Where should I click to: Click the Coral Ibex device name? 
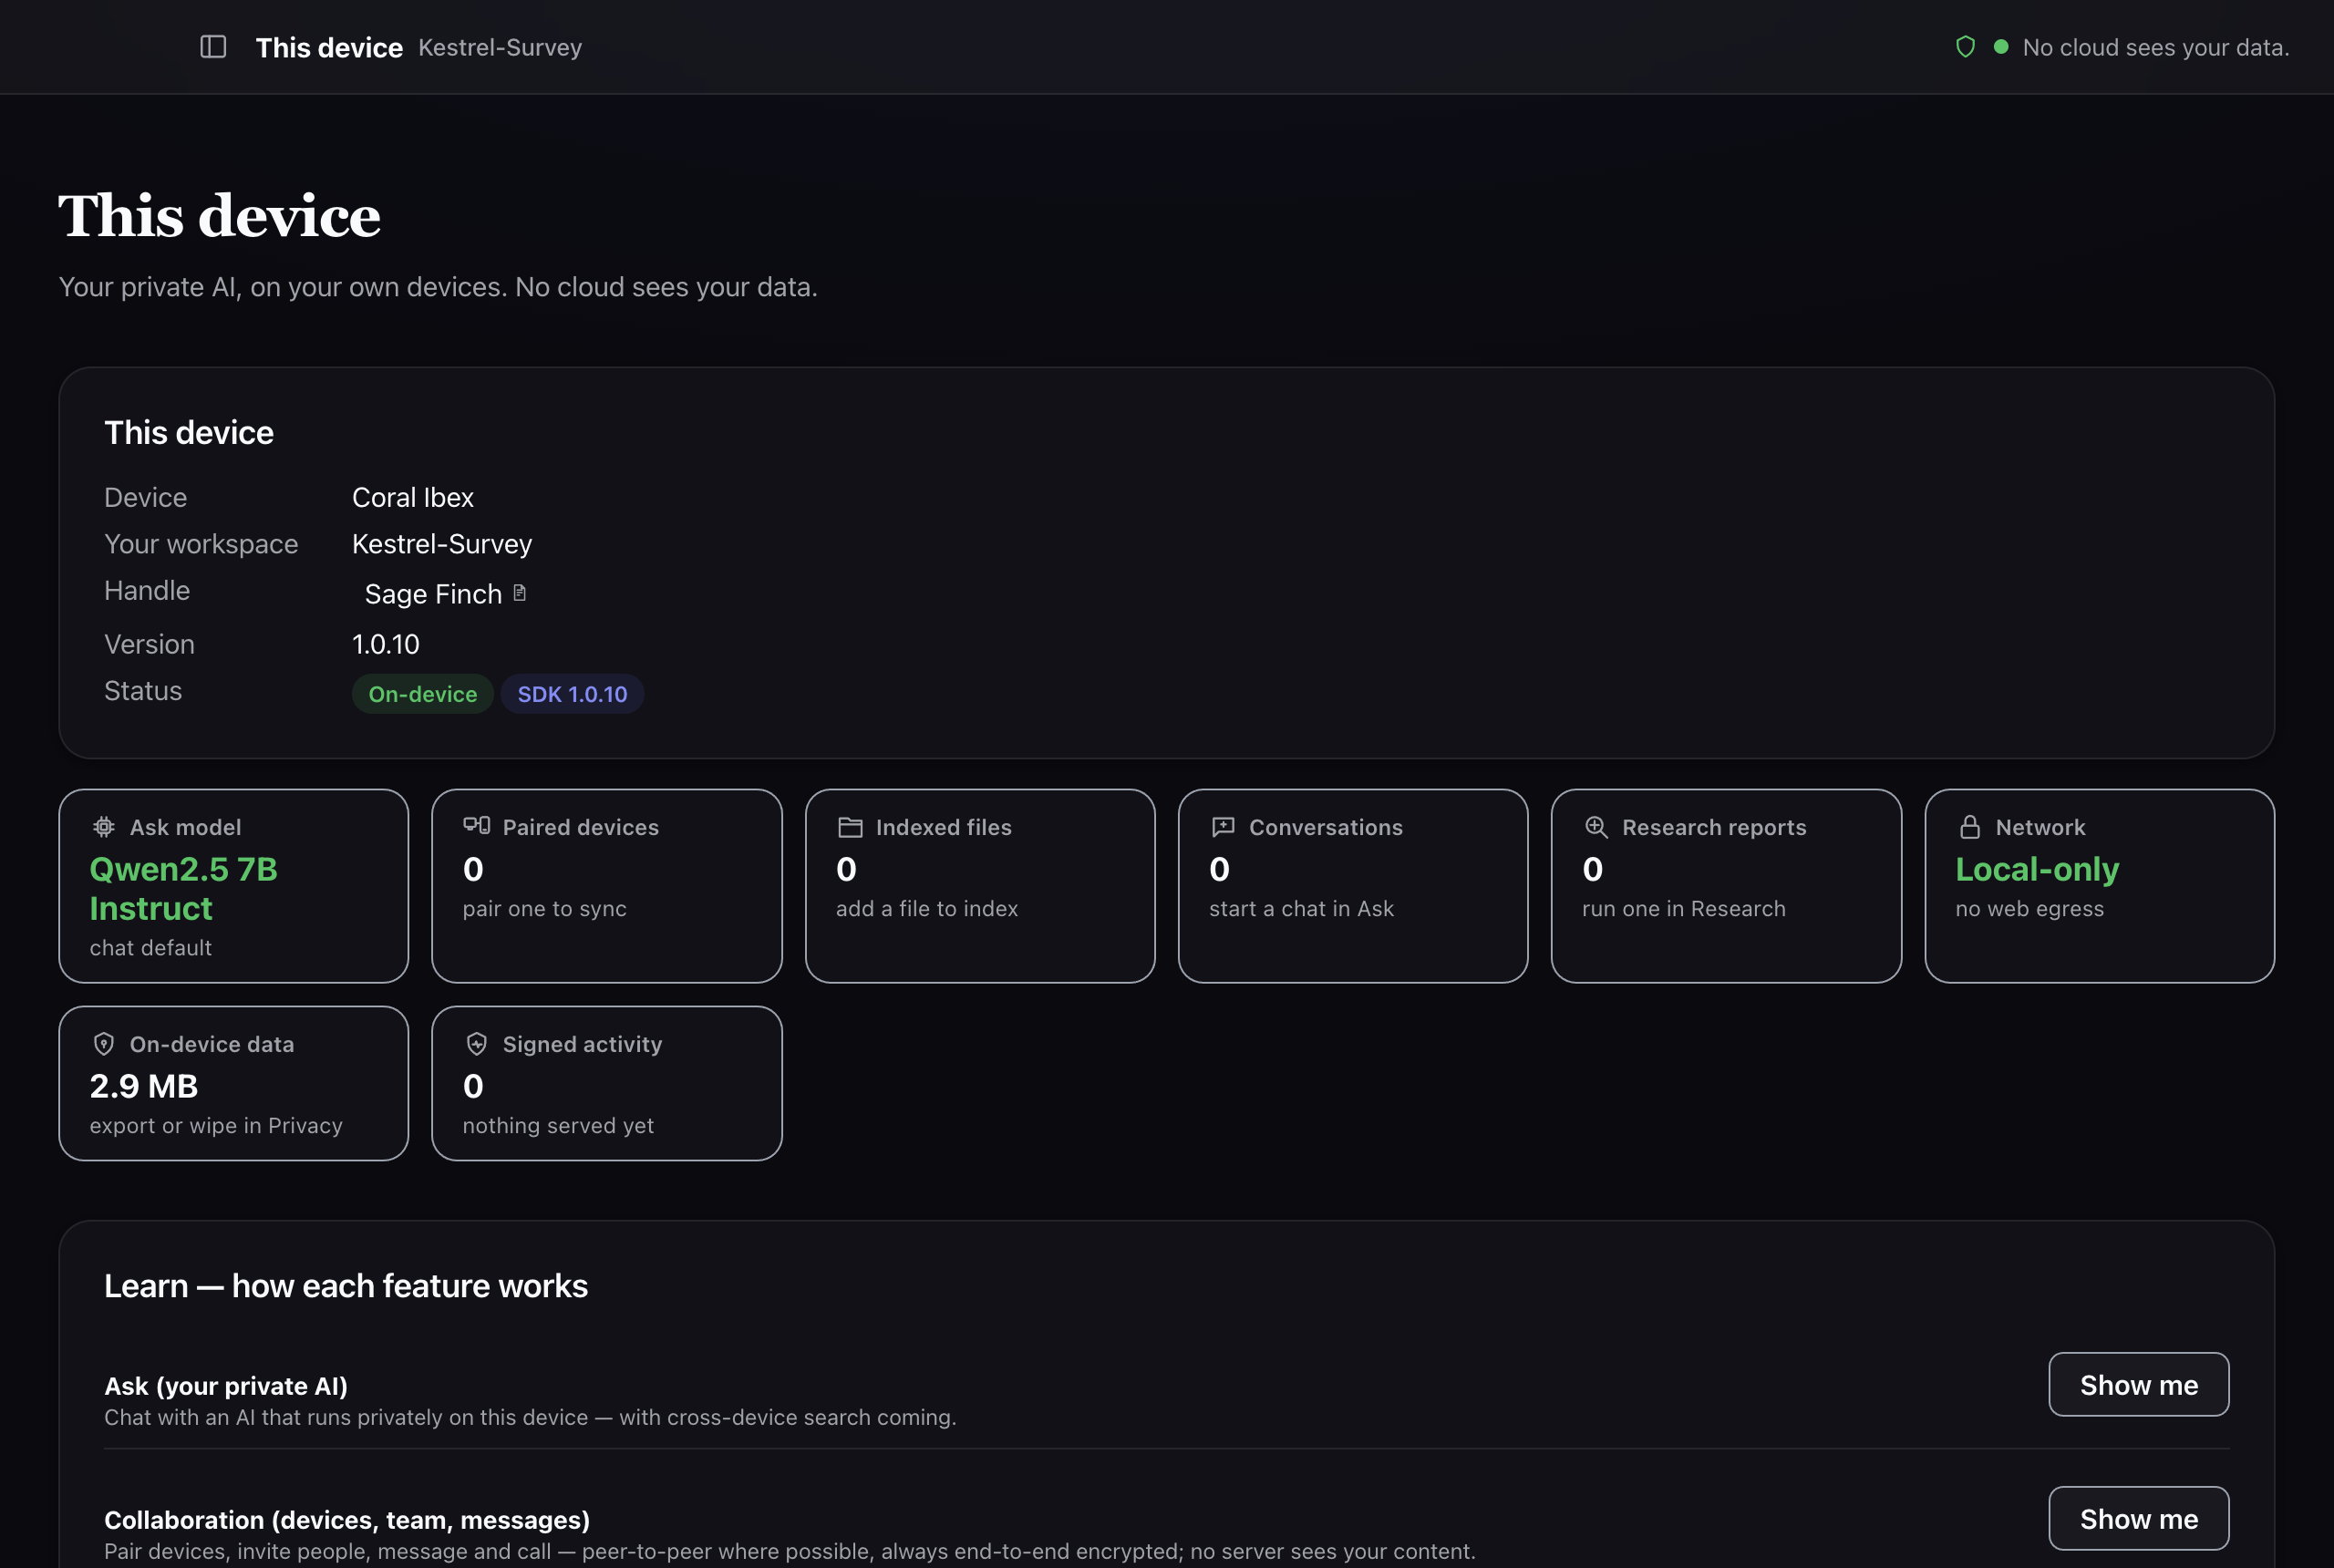[413, 497]
